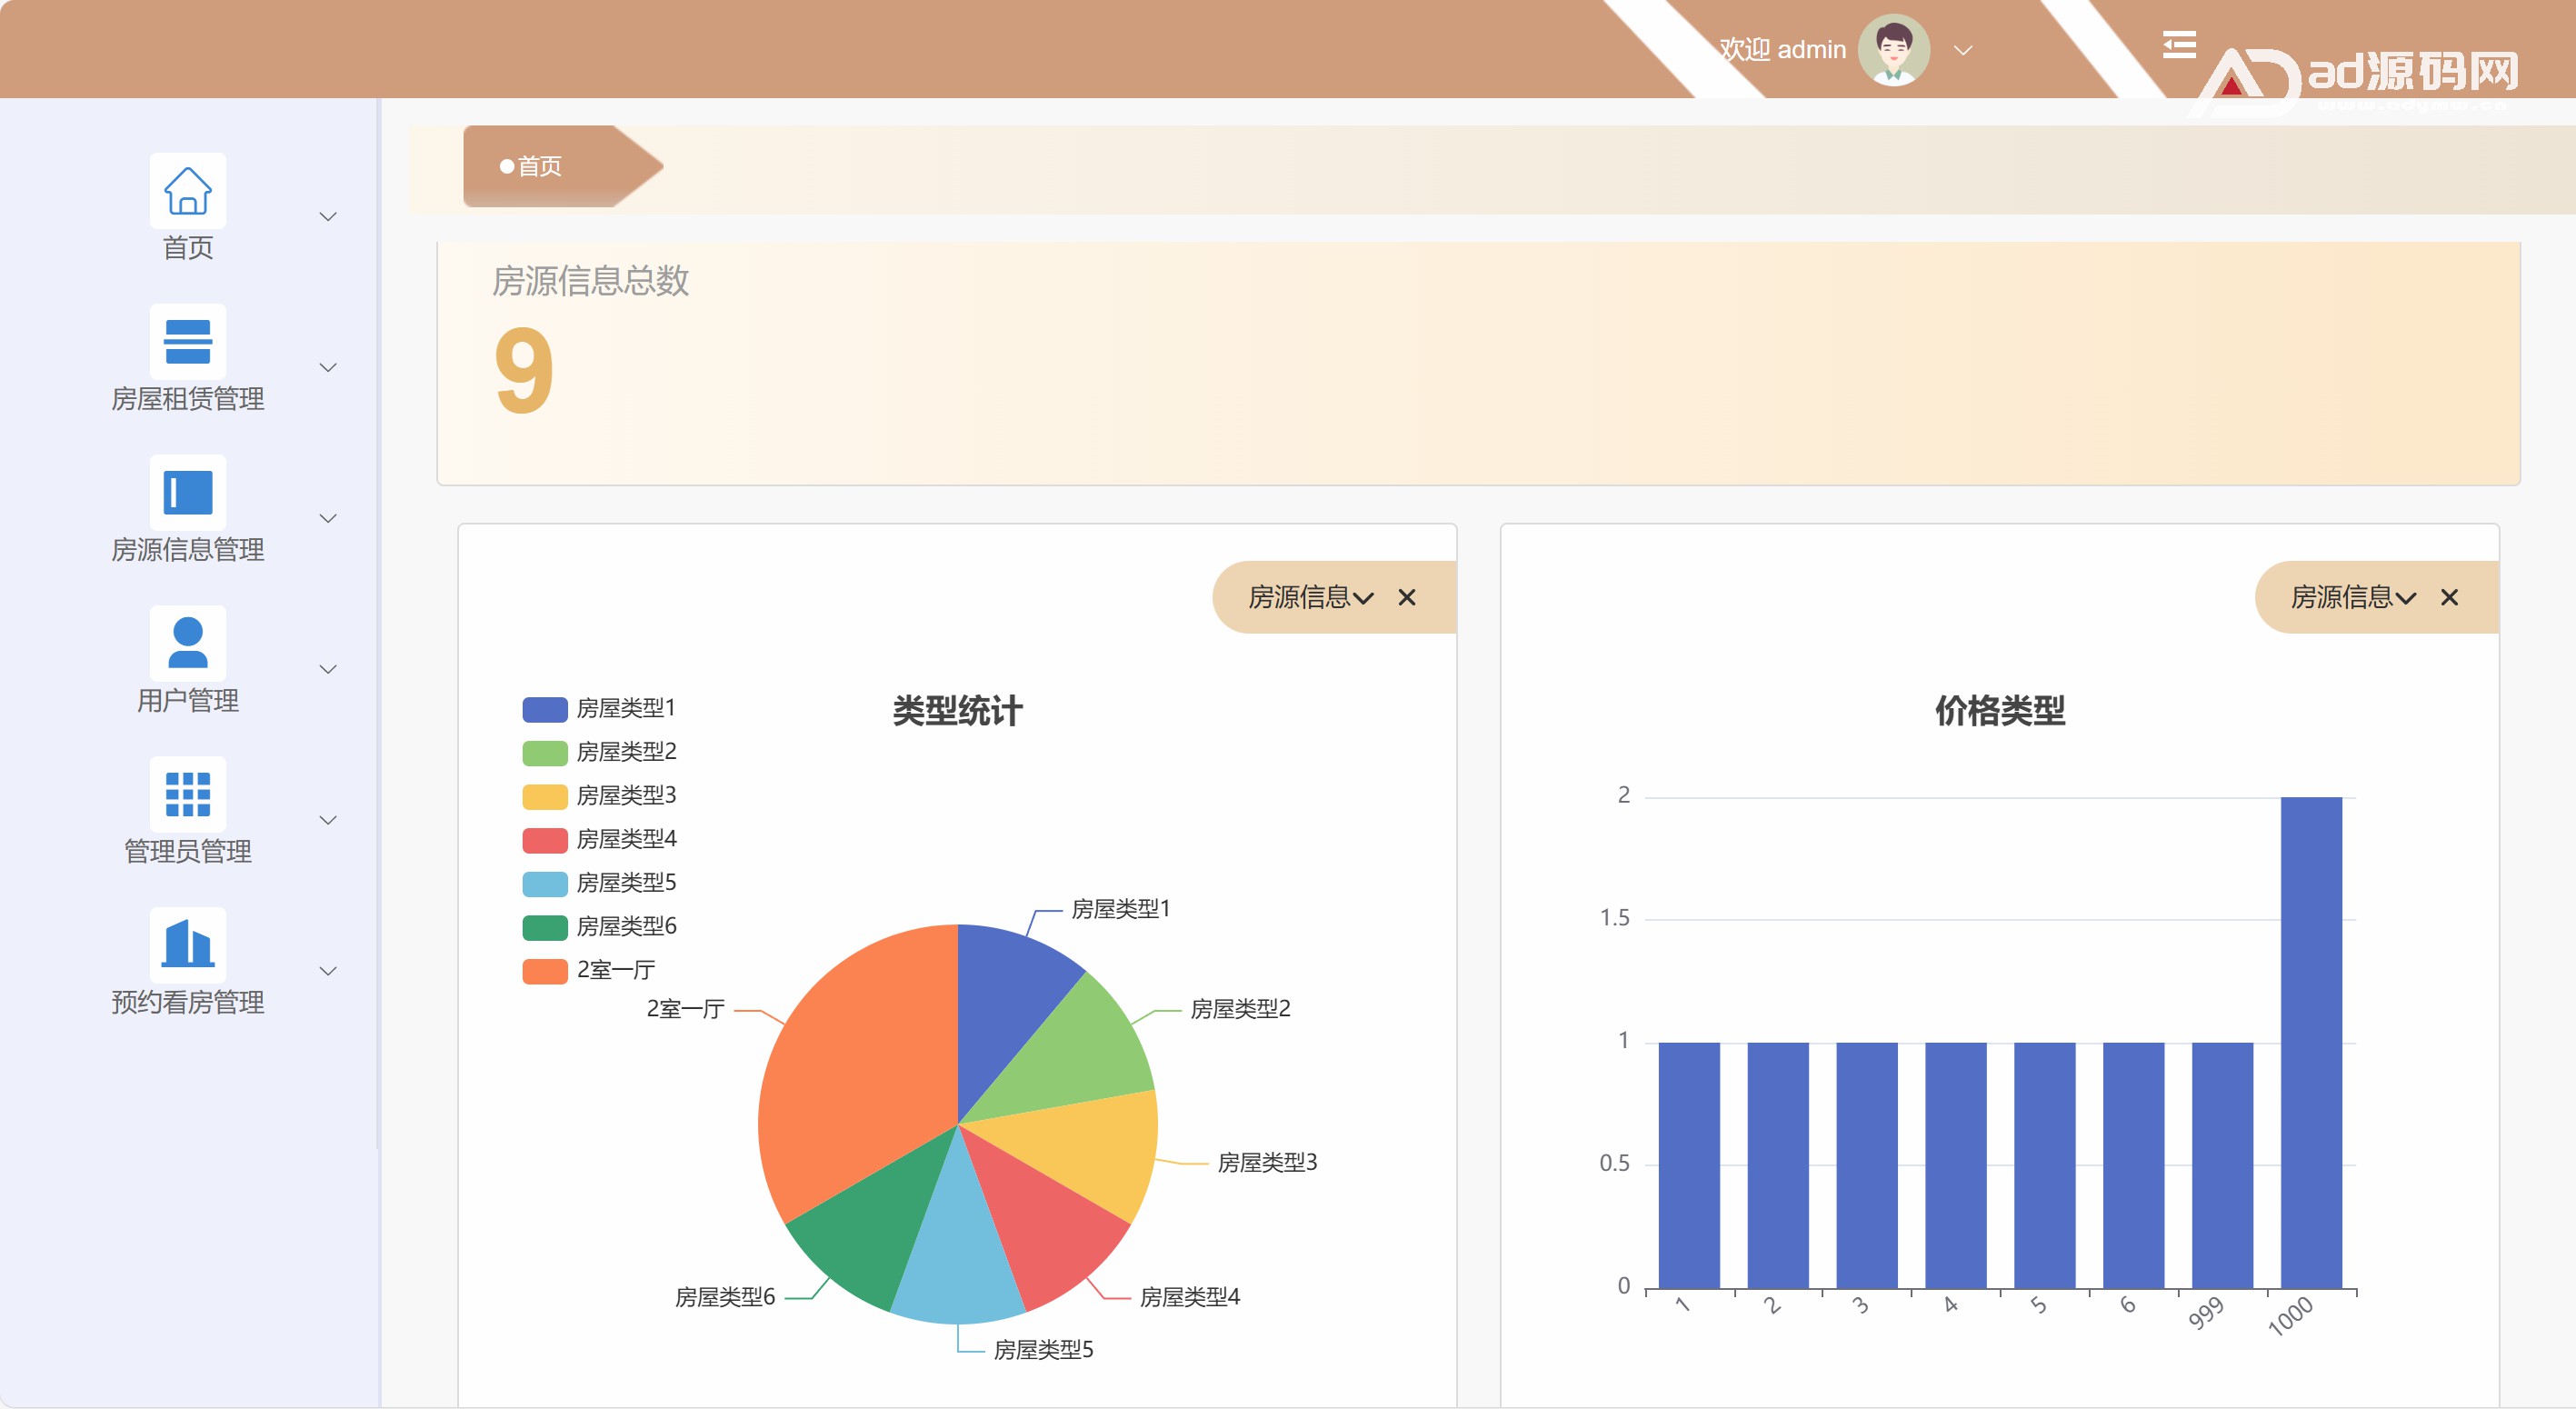Click the home house icon in sidebar
2576x1409 pixels.
click(187, 190)
